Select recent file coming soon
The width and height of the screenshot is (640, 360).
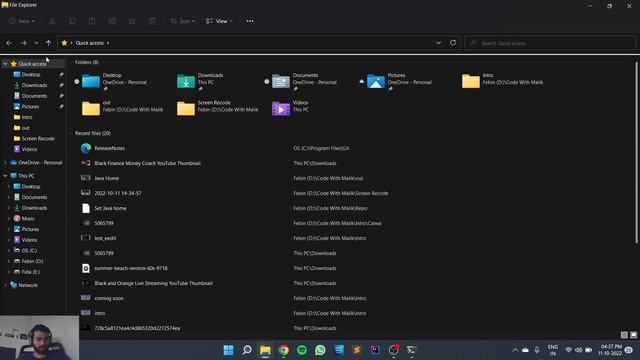[x=109, y=298]
